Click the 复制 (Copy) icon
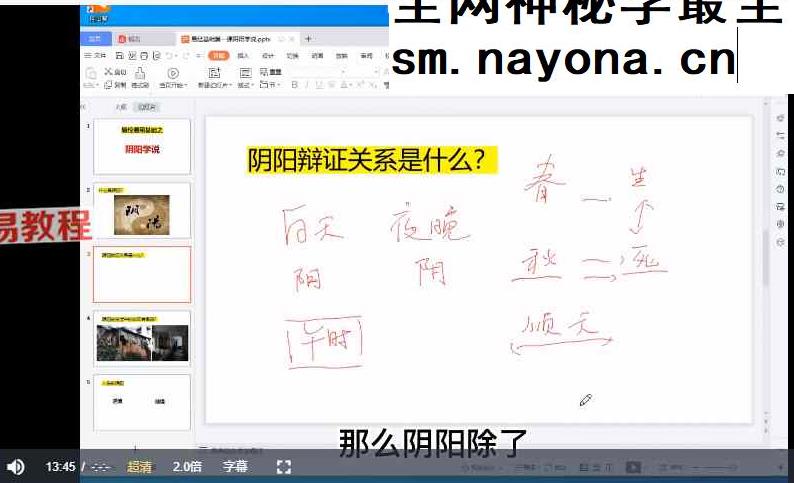The height and width of the screenshot is (483, 794). coord(108,85)
